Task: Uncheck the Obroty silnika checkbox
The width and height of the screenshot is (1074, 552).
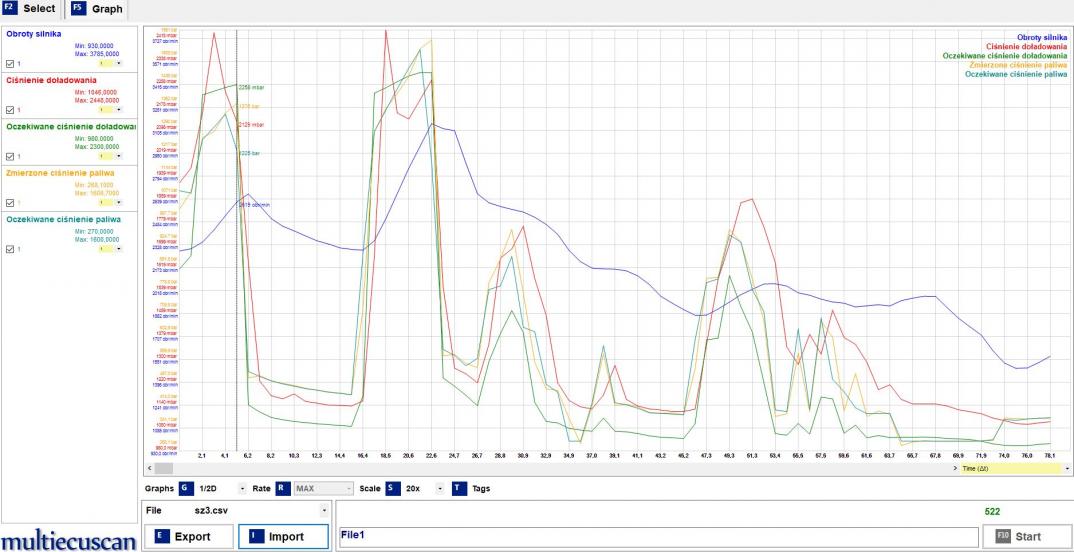Action: pos(10,63)
